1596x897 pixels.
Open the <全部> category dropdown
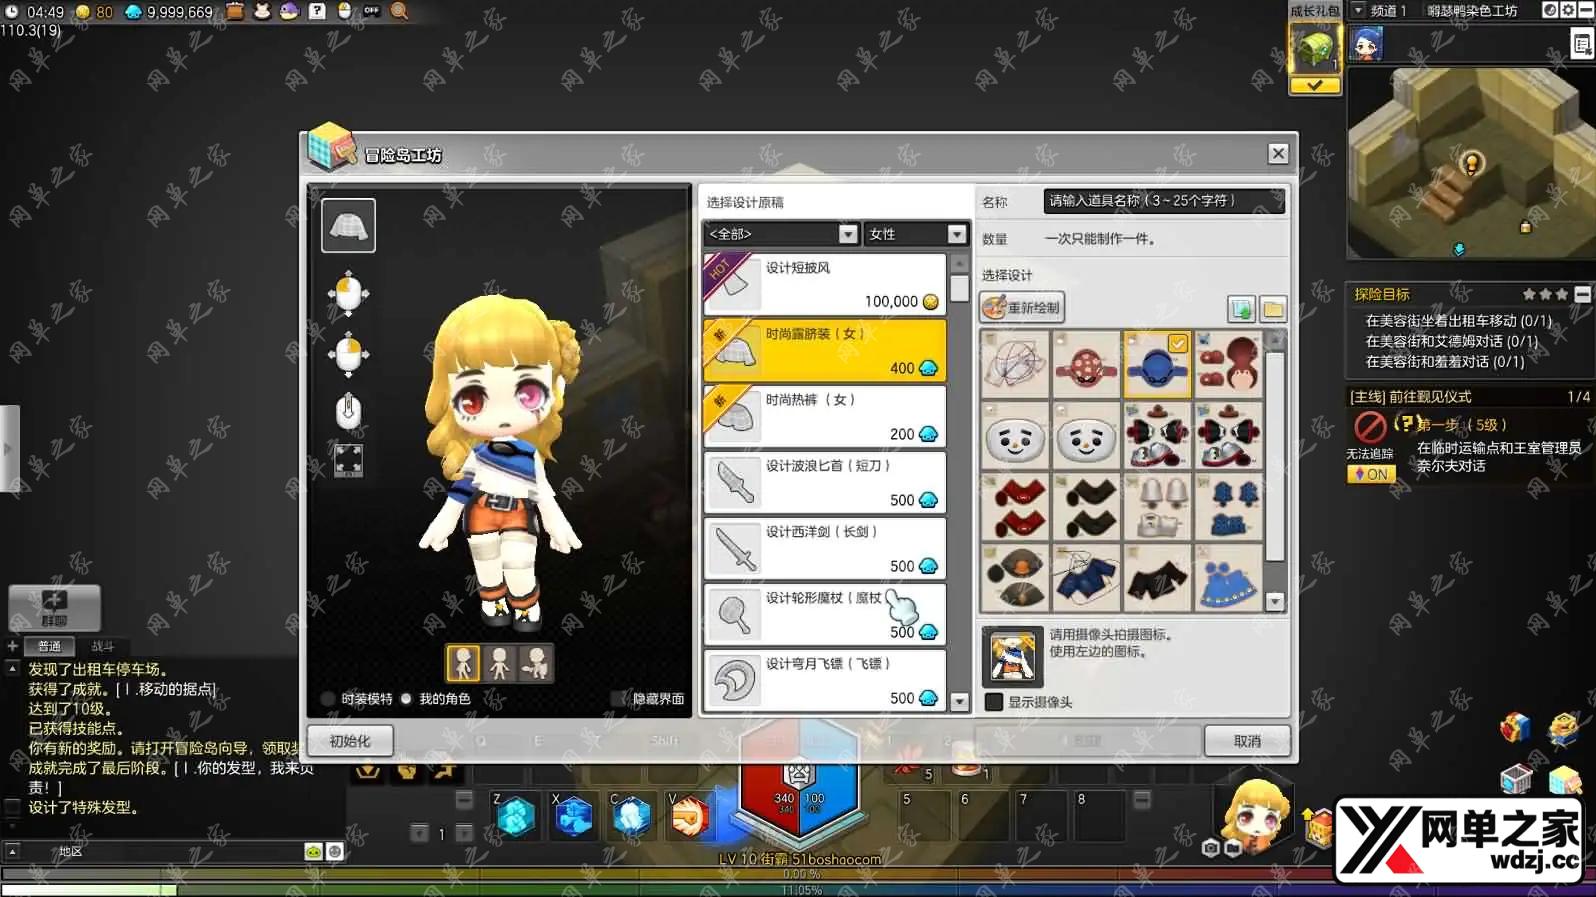[780, 234]
